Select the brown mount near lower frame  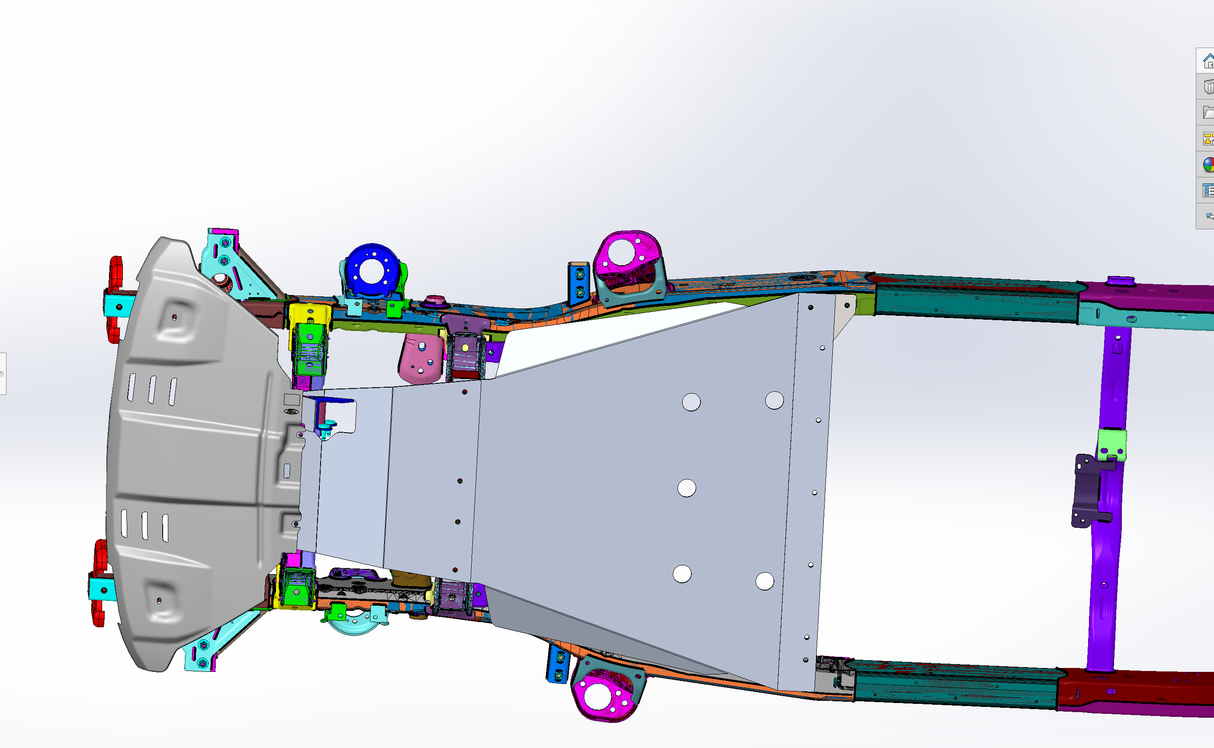(x=412, y=578)
